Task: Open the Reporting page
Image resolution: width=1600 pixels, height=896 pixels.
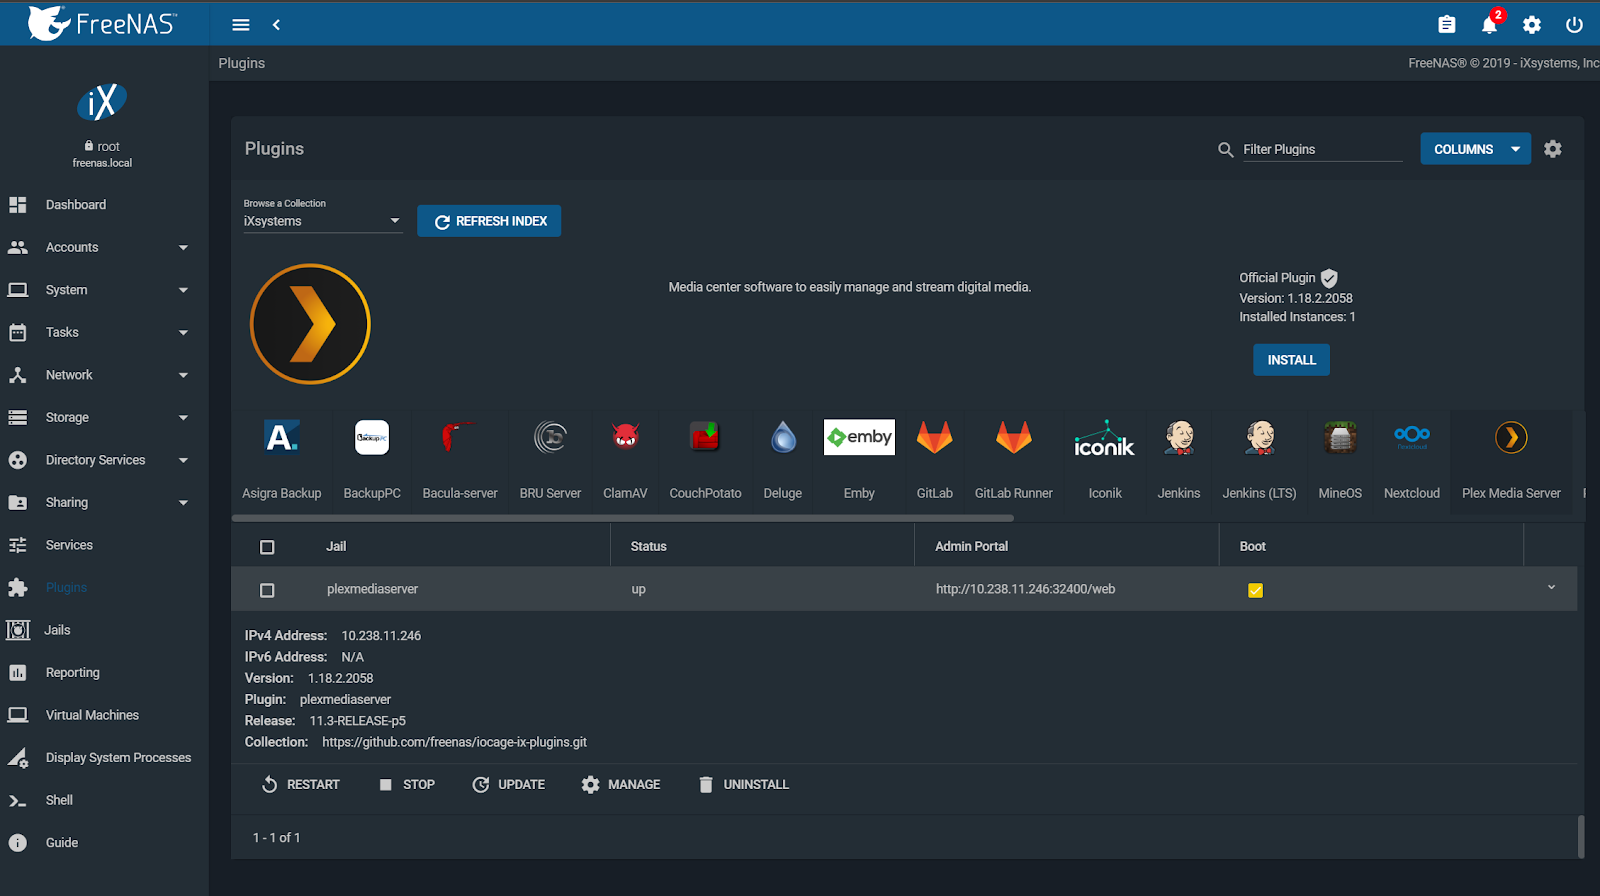Action: click(104, 672)
